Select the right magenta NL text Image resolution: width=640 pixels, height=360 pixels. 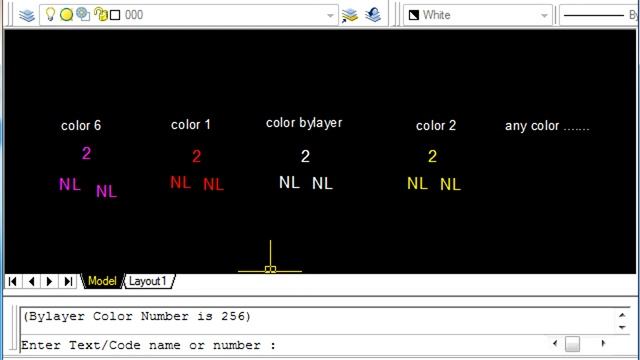coord(107,191)
